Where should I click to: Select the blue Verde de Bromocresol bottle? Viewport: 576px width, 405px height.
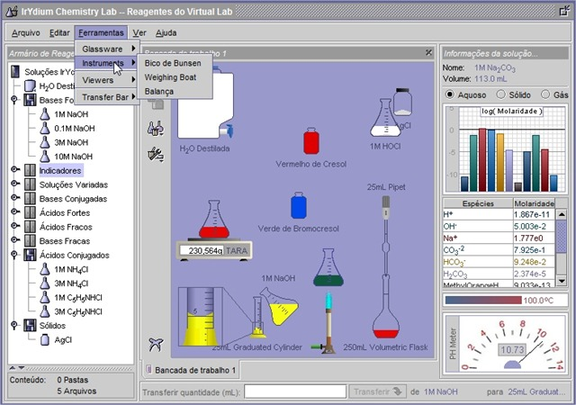298,205
